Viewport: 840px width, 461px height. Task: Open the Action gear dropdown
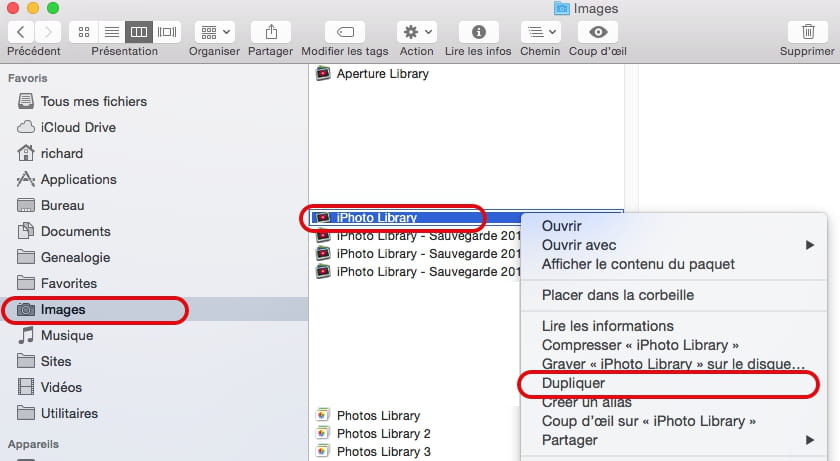[x=417, y=32]
